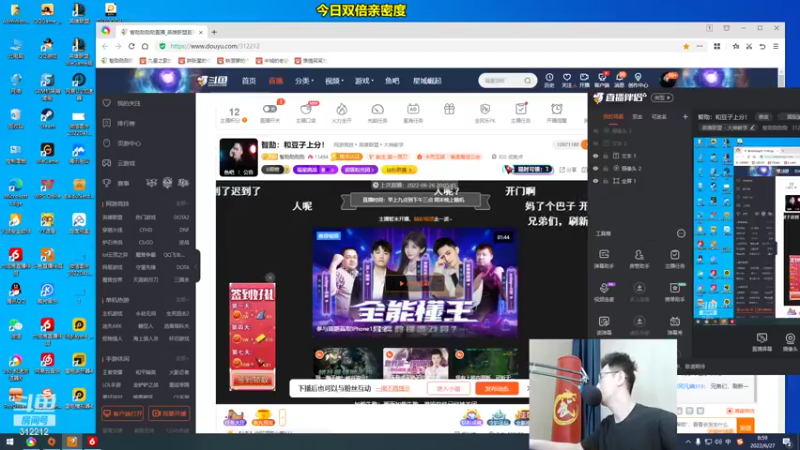Go to 首页 in Douyu navigation

click(249, 81)
